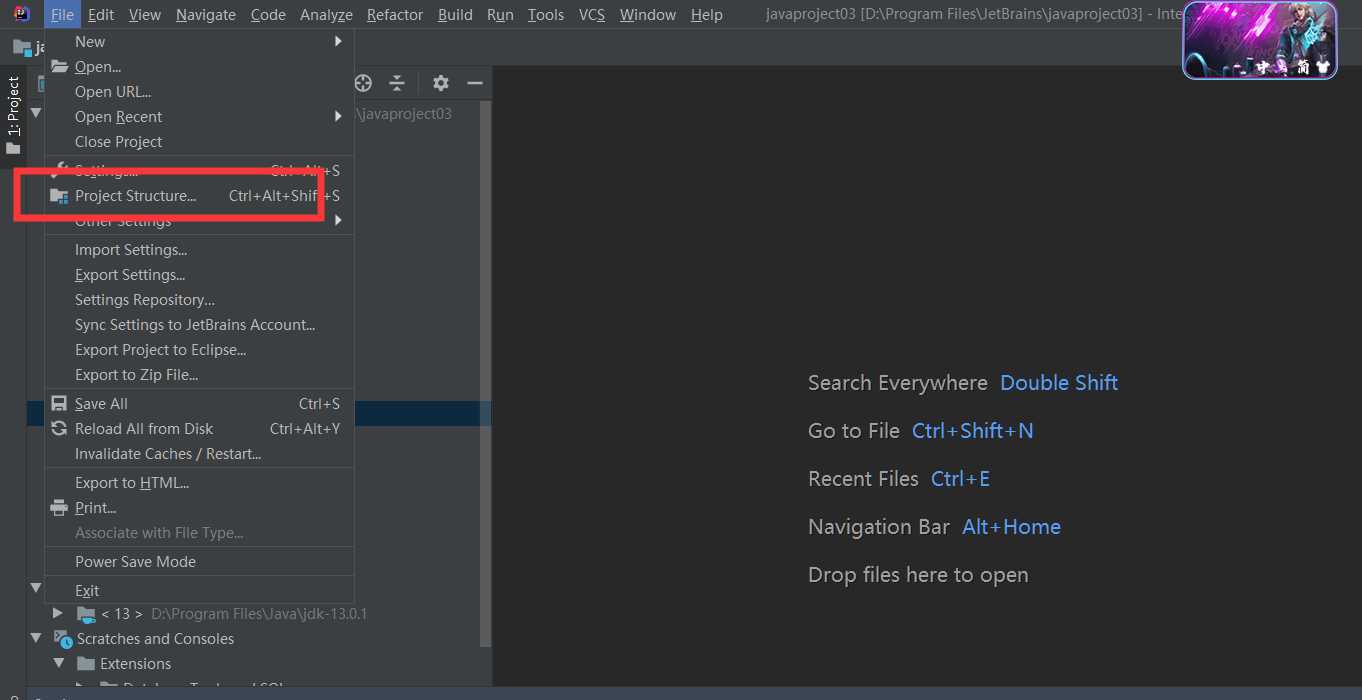Click the IntelliJ IDEA logo icon
The image size is (1362, 700).
(21, 14)
